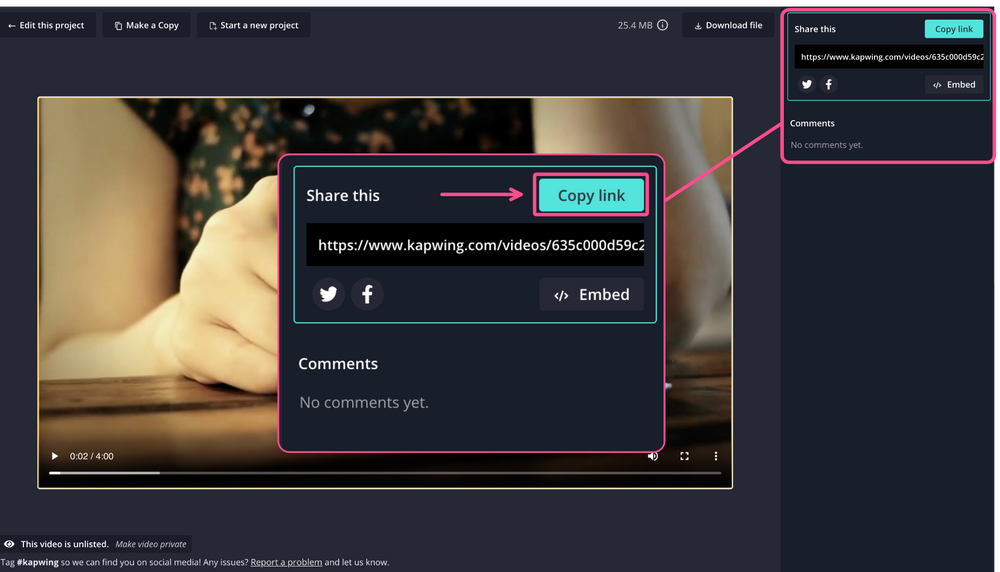Toggle Make video private
This screenshot has width=1000, height=572.
150,544
